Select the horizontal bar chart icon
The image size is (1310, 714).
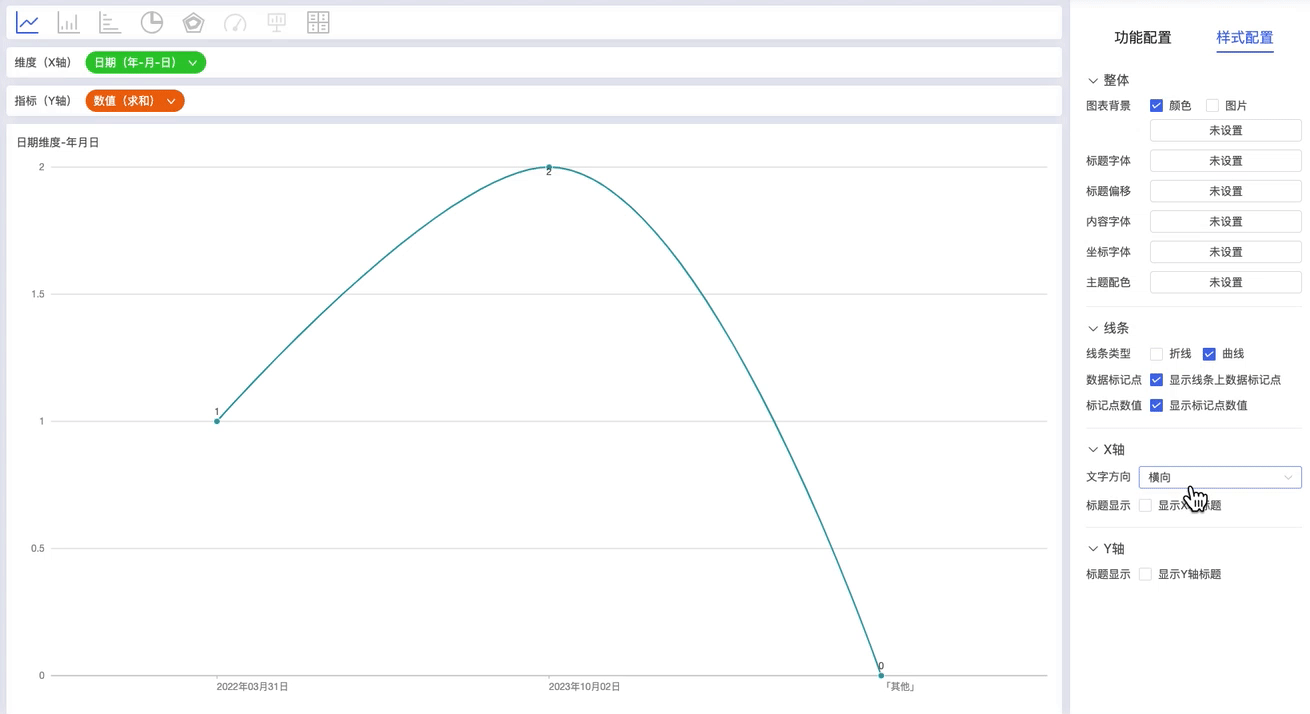pos(110,22)
